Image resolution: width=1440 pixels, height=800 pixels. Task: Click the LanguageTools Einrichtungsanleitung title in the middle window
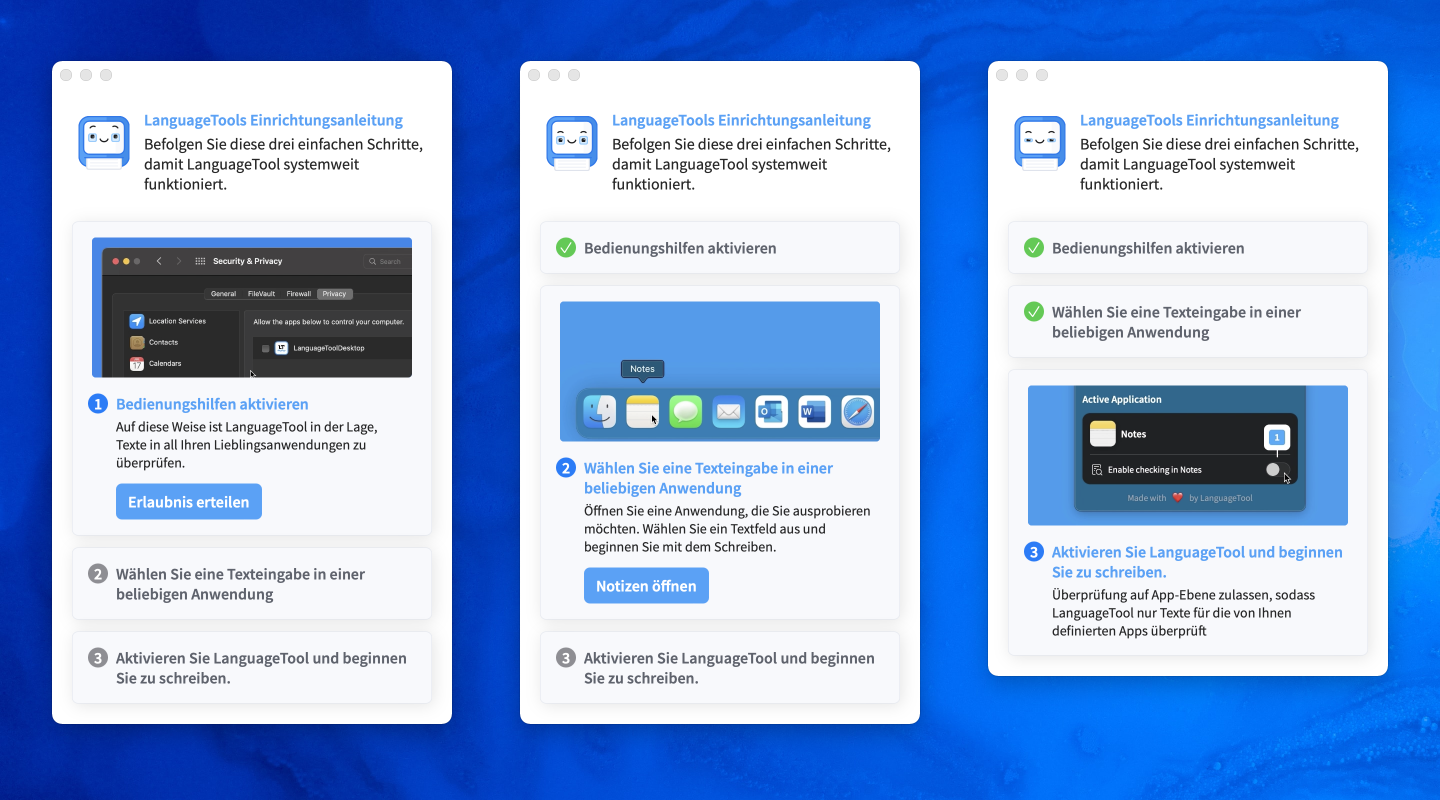[x=741, y=120]
